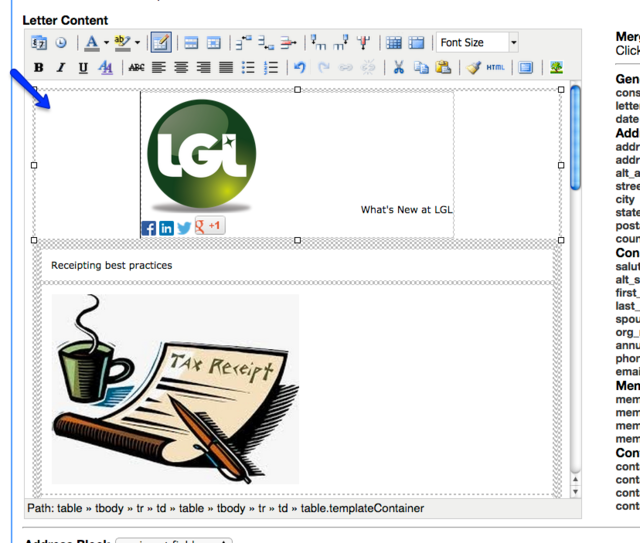The height and width of the screenshot is (543, 640).
Task: Click the editor vertical scrollbar thumb
Action: pos(575,138)
